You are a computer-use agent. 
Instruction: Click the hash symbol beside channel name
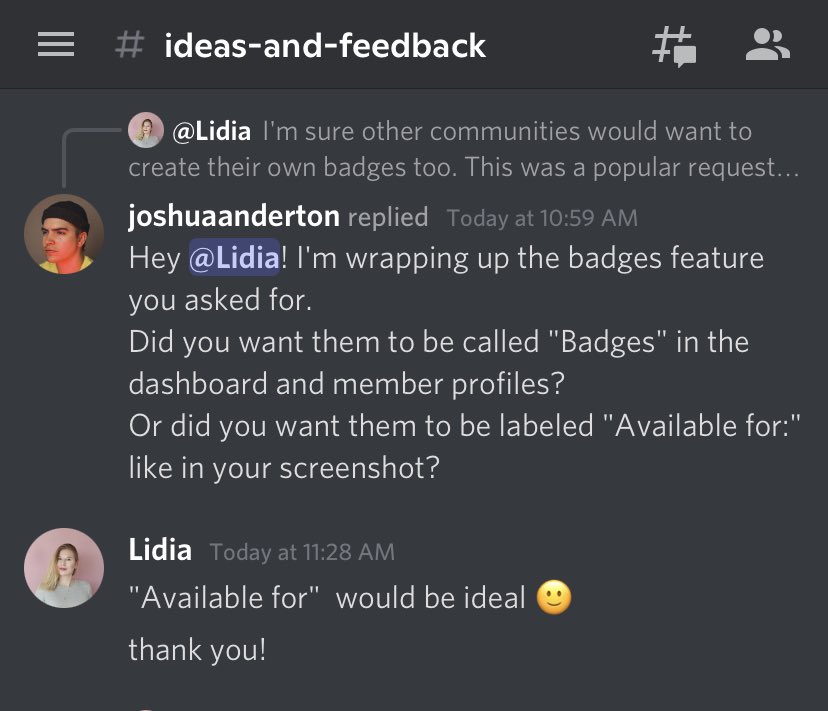coord(130,45)
